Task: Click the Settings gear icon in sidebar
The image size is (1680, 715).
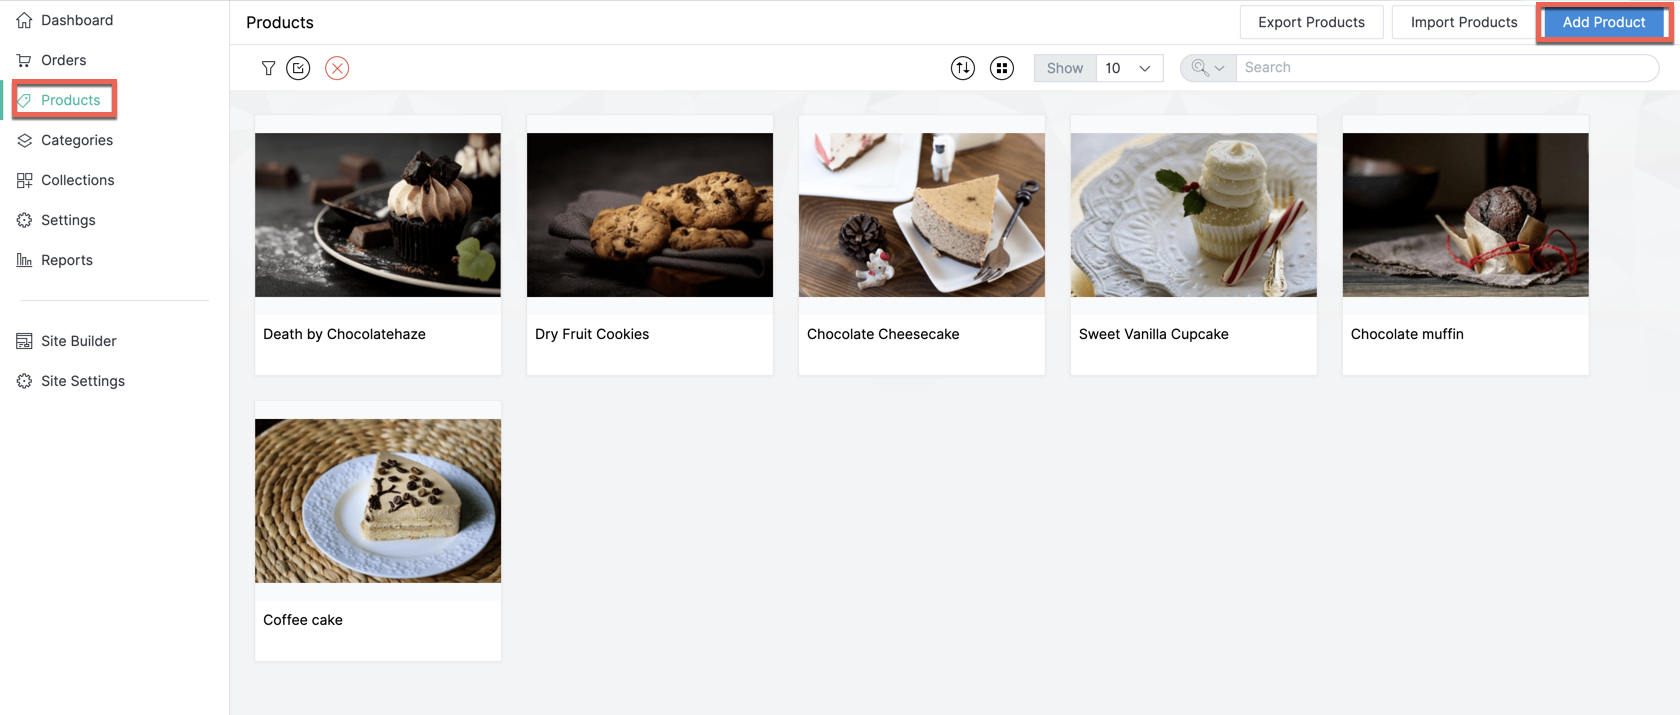Action: click(x=24, y=220)
